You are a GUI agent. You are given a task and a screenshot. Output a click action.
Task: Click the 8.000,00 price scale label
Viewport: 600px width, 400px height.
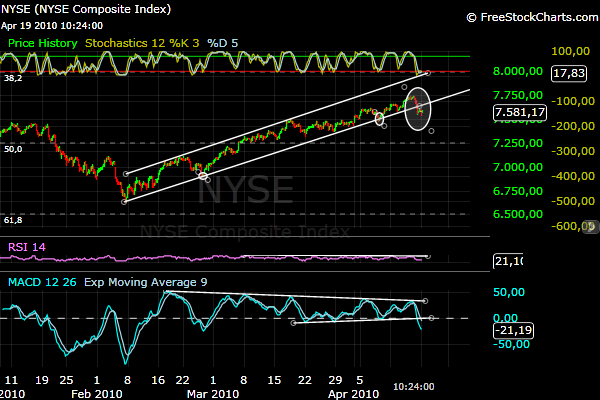(518, 71)
